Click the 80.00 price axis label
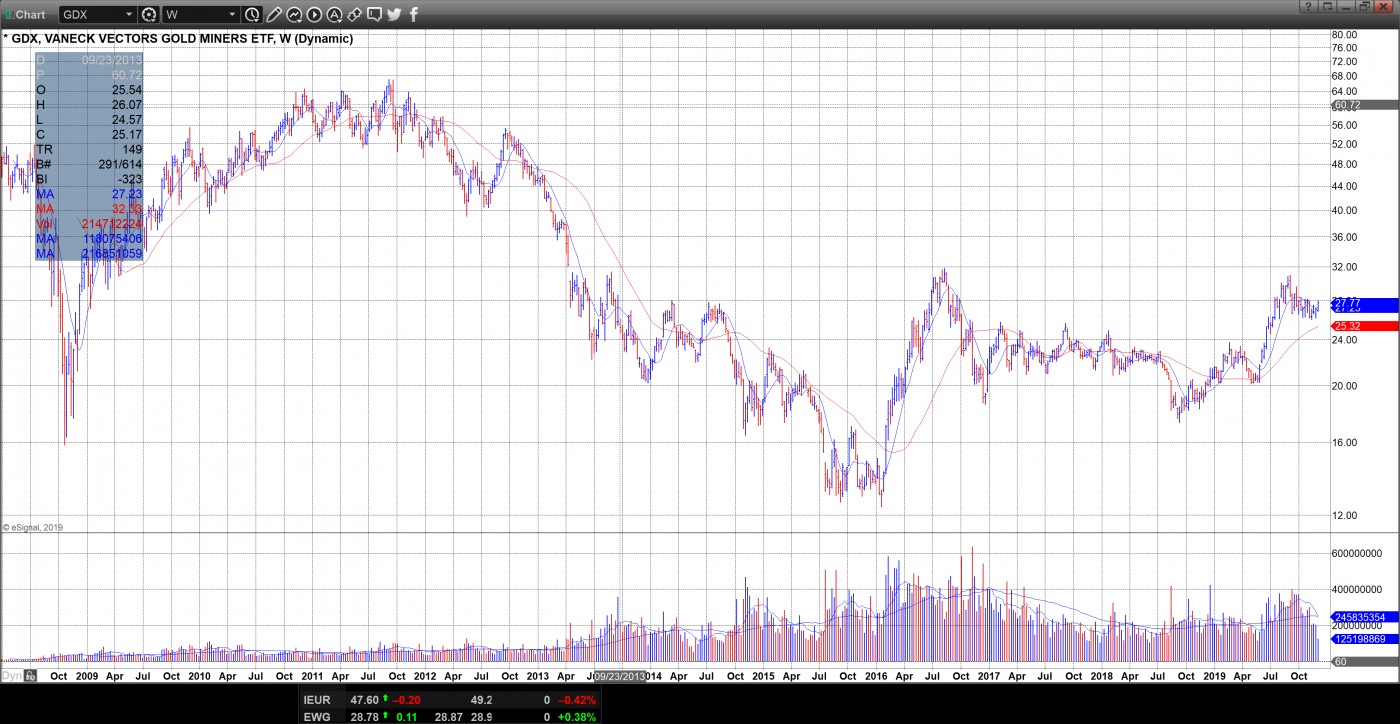This screenshot has width=1400, height=724. [x=1345, y=35]
